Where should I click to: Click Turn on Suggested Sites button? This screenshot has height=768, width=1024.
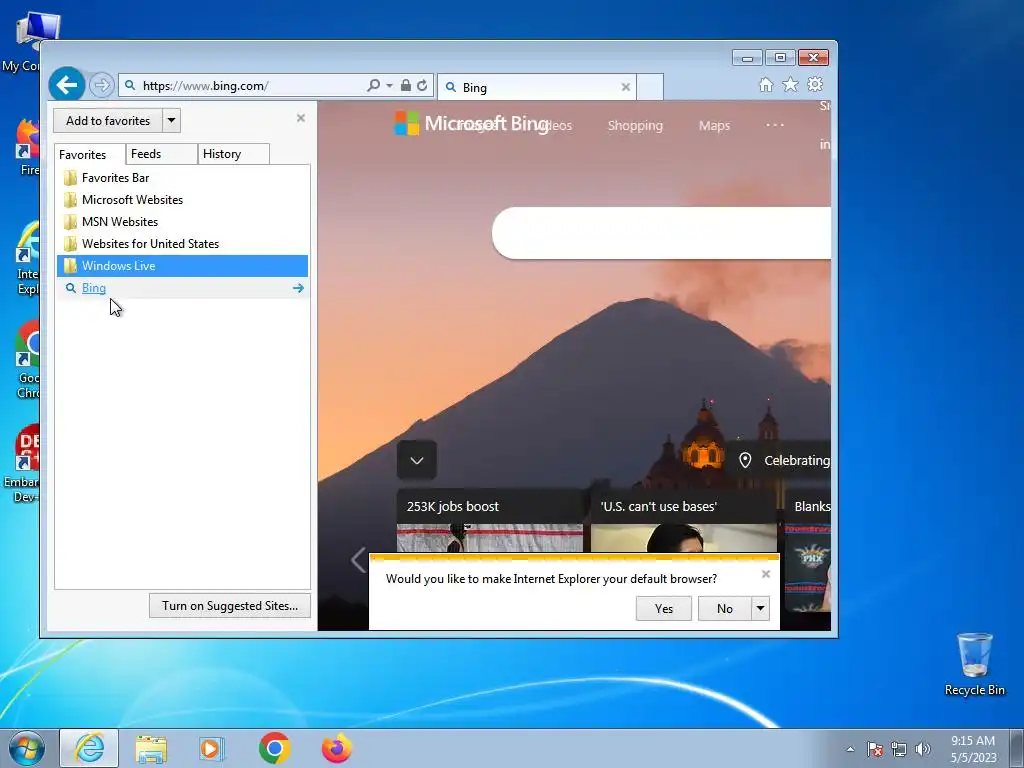click(x=230, y=606)
